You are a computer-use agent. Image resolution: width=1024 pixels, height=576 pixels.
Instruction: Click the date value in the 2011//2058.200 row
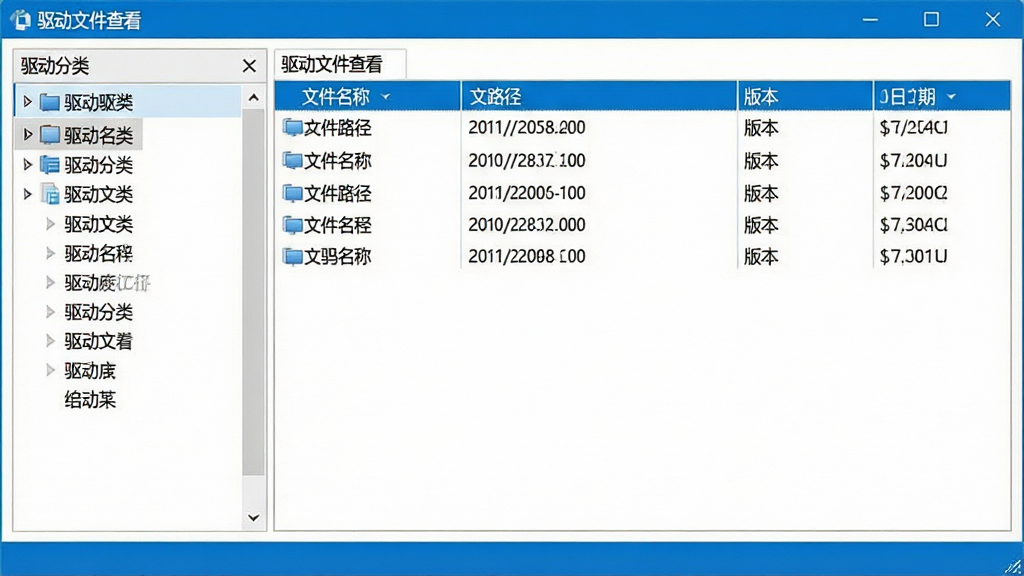pyautogui.click(x=913, y=127)
